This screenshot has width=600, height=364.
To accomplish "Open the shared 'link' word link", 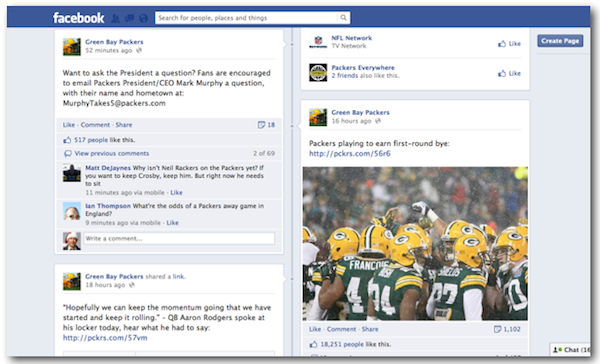I will 179,276.
